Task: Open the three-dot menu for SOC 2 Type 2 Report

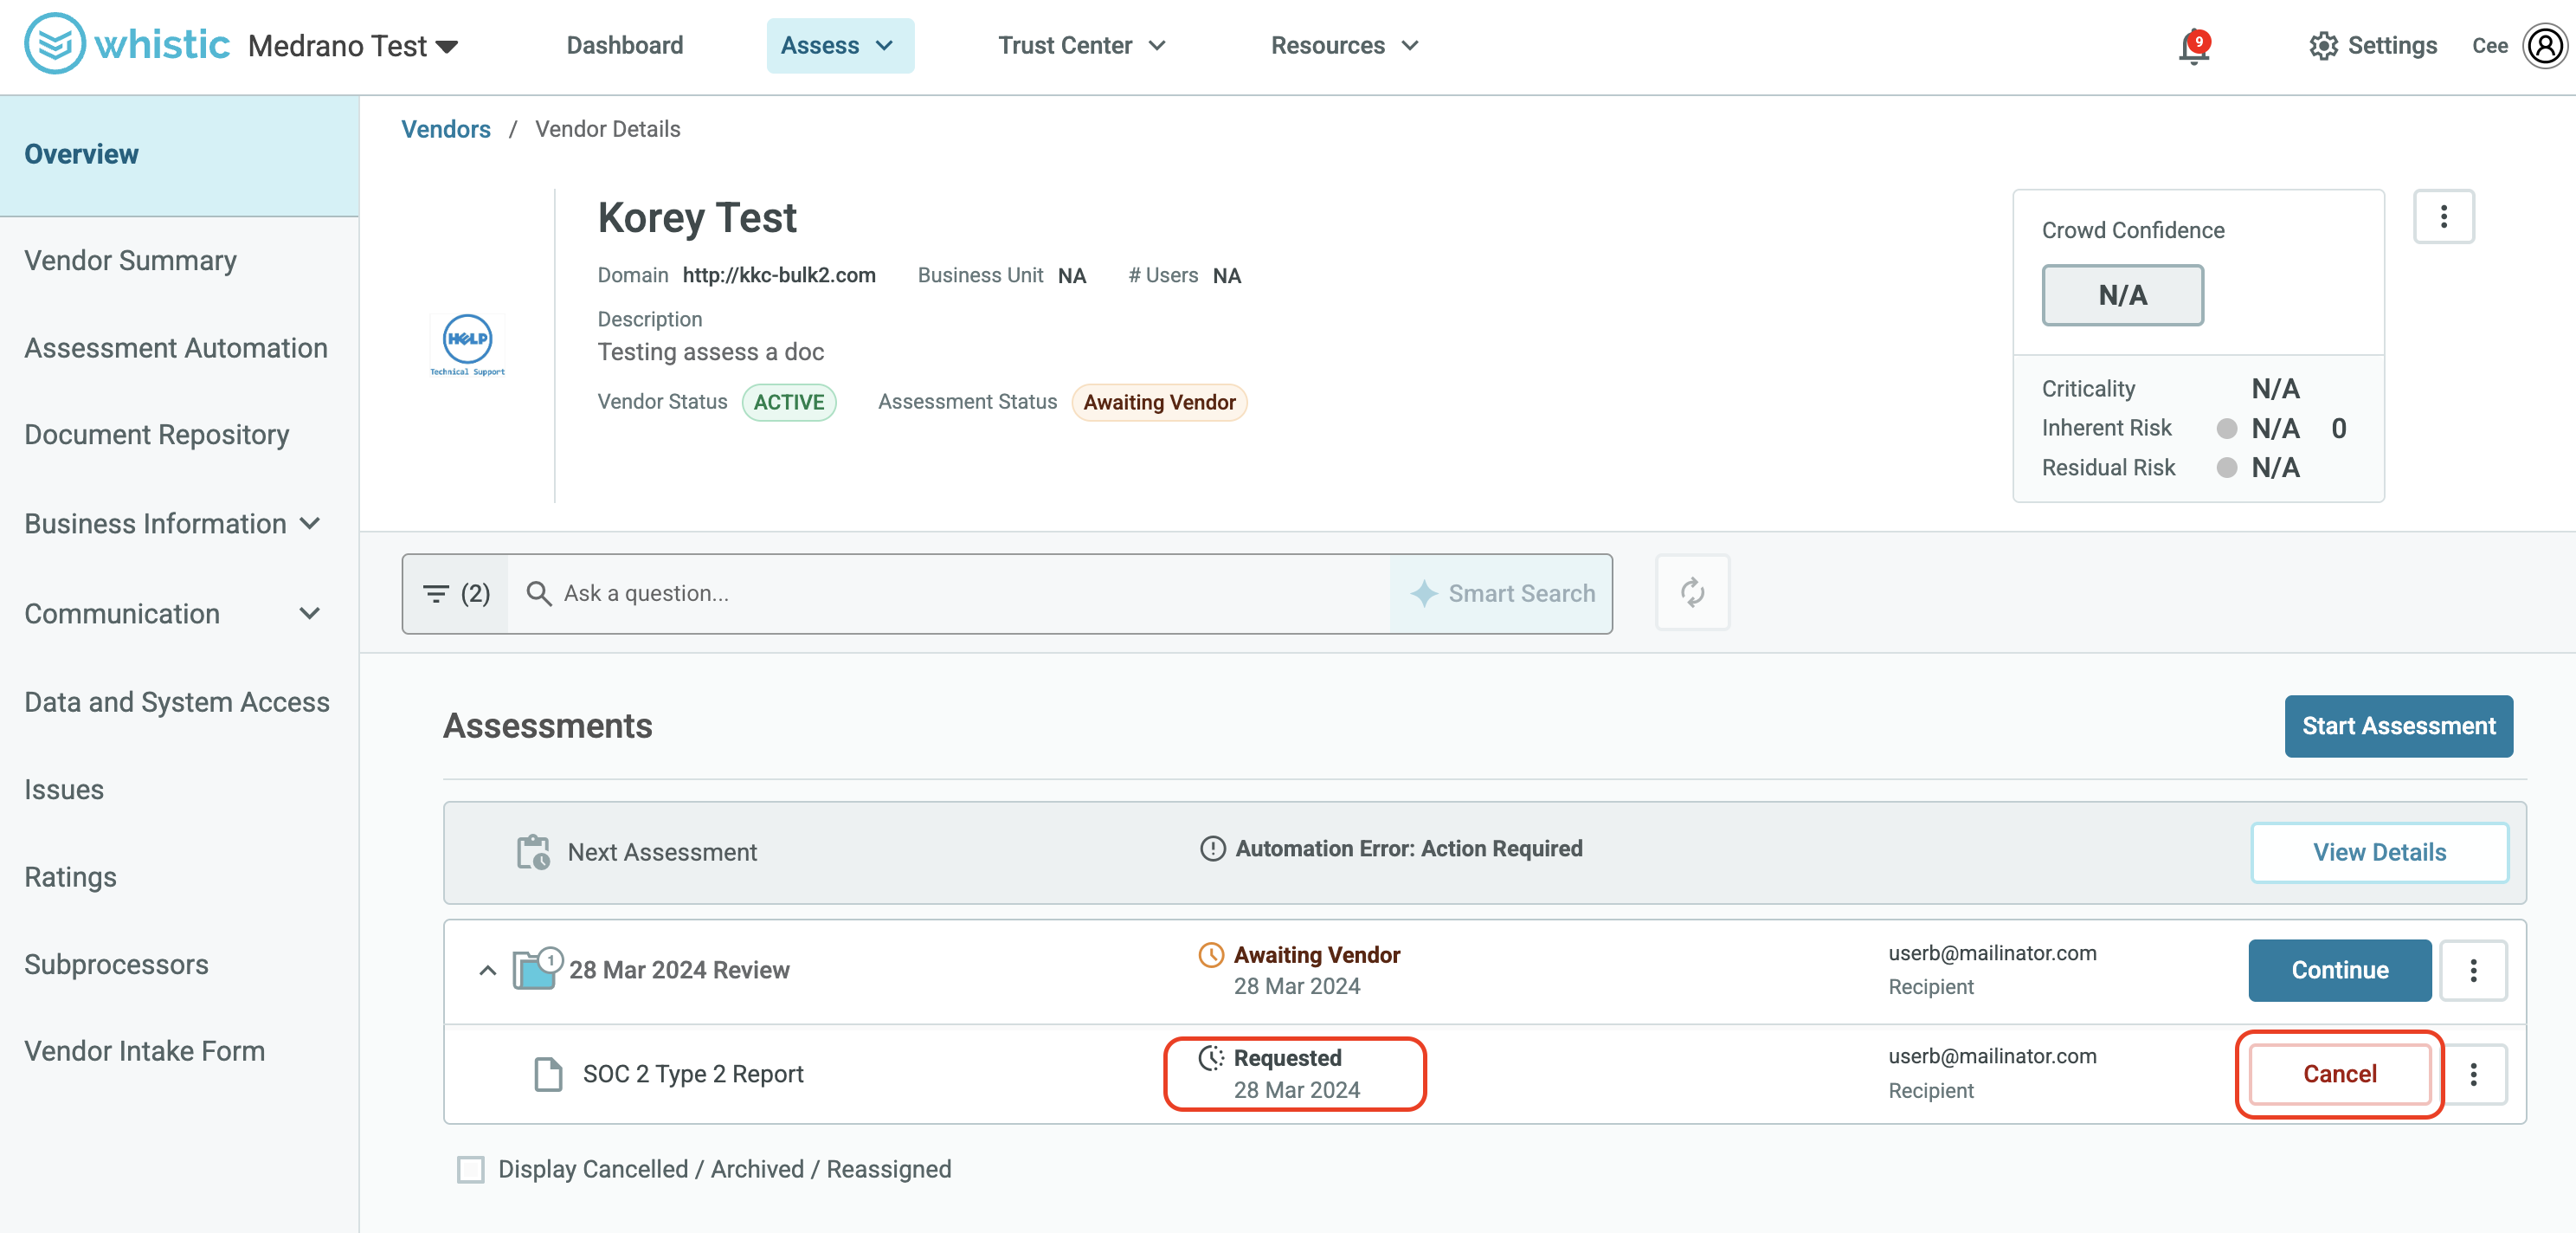Action: coord(2473,1074)
